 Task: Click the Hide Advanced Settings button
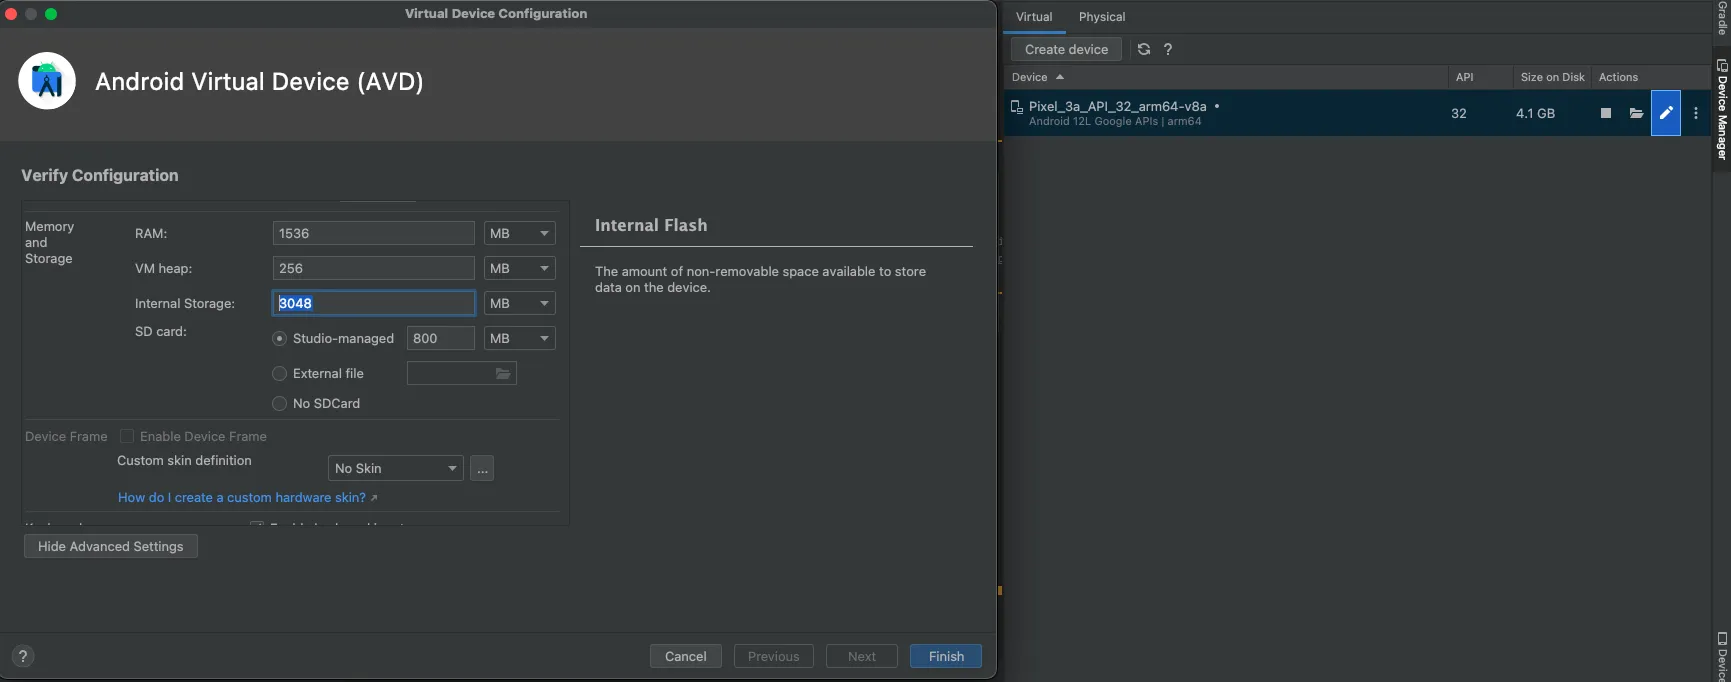coord(111,546)
